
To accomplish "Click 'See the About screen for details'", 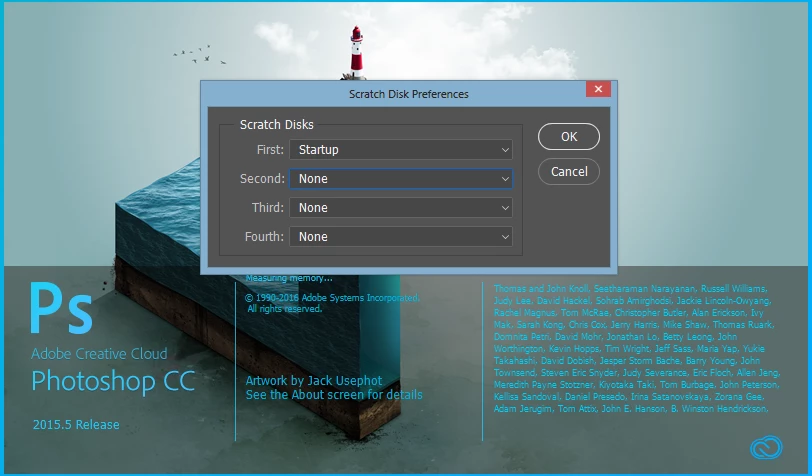I will pyautogui.click(x=334, y=395).
